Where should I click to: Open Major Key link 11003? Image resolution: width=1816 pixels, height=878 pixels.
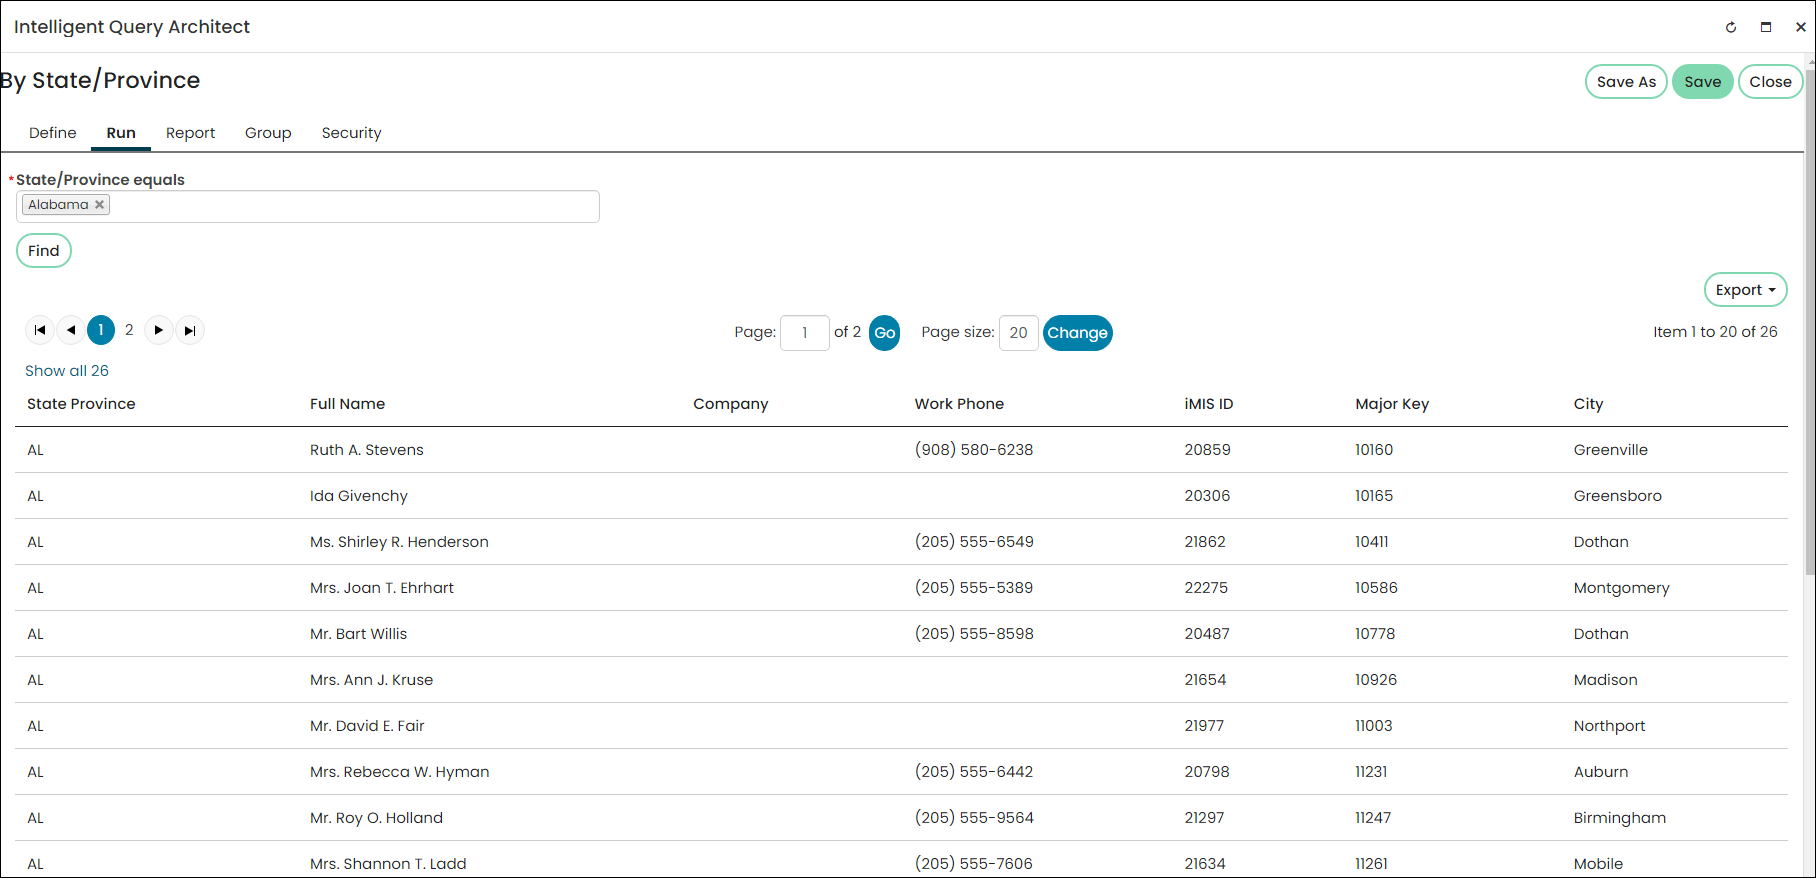pyautogui.click(x=1374, y=726)
